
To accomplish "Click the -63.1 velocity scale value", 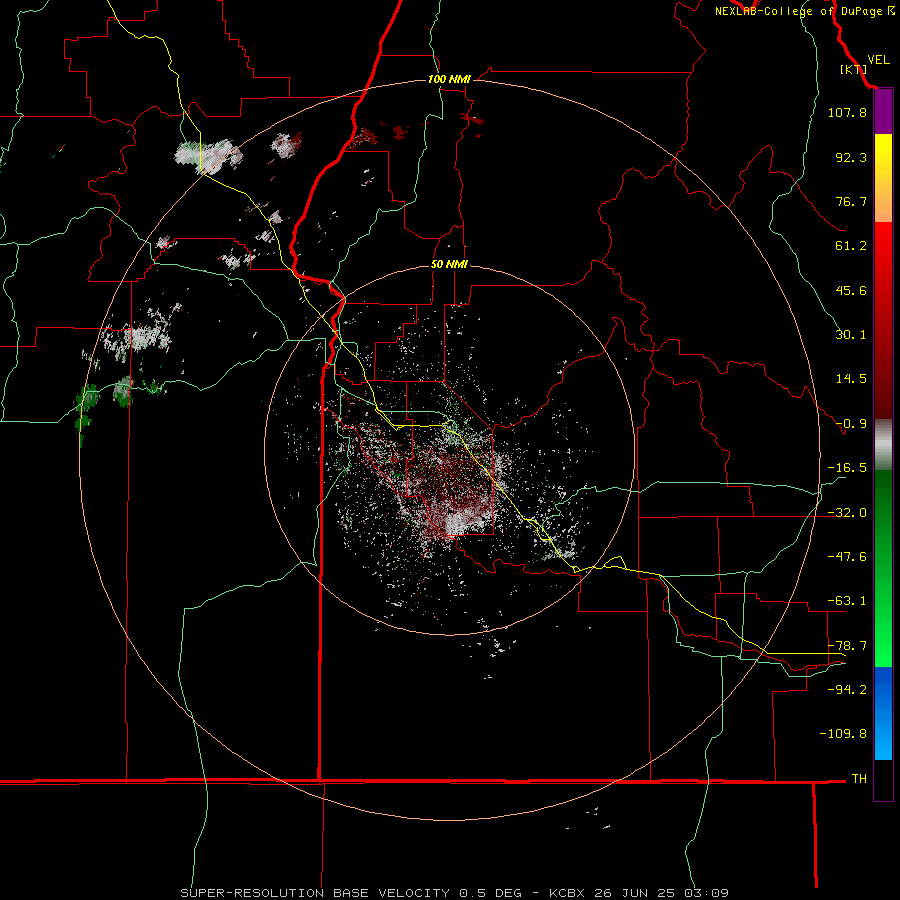I will pyautogui.click(x=847, y=601).
